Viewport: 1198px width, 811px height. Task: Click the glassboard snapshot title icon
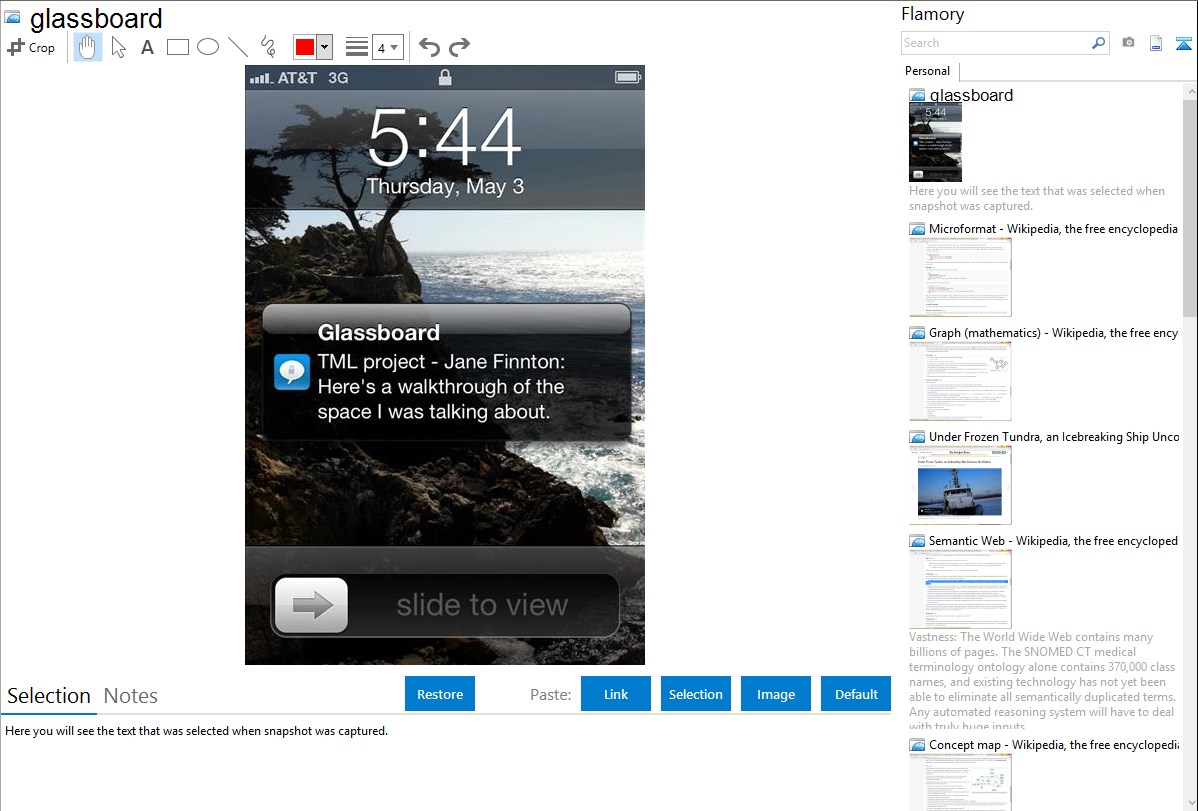[x=12, y=17]
